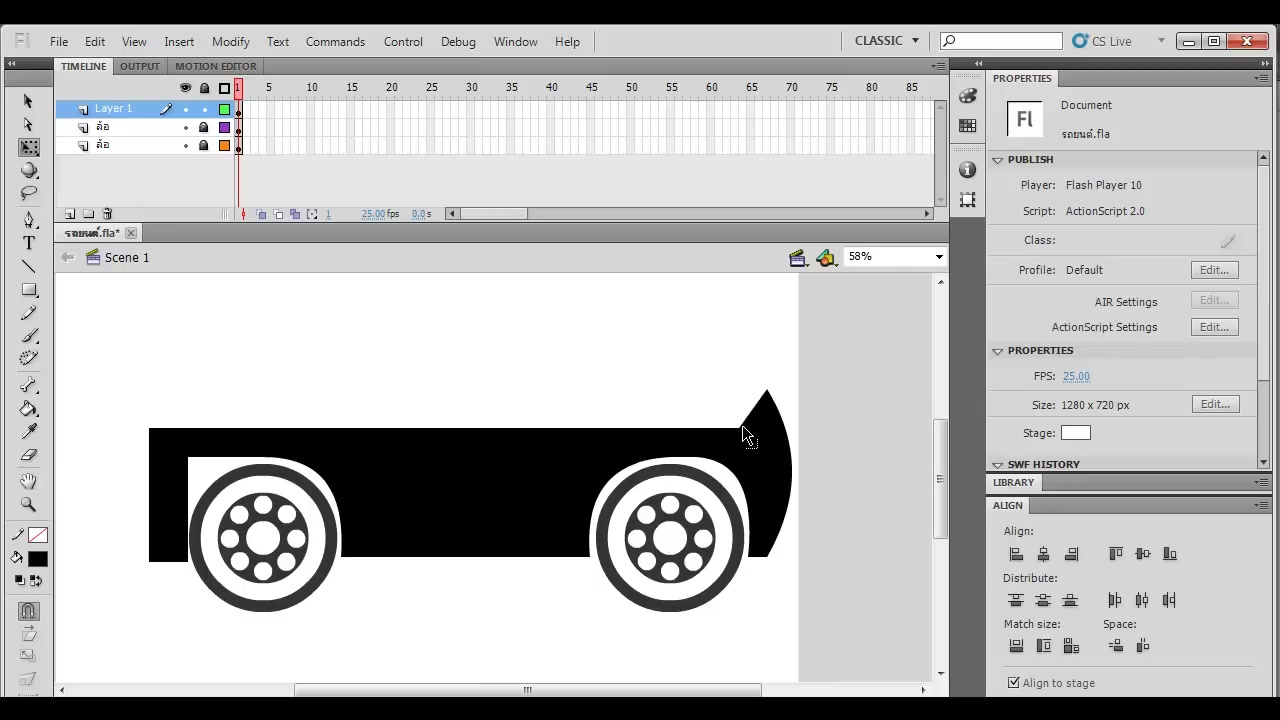The width and height of the screenshot is (1280, 720).
Task: Select the Paint Bucket tool
Action: [x=28, y=409]
